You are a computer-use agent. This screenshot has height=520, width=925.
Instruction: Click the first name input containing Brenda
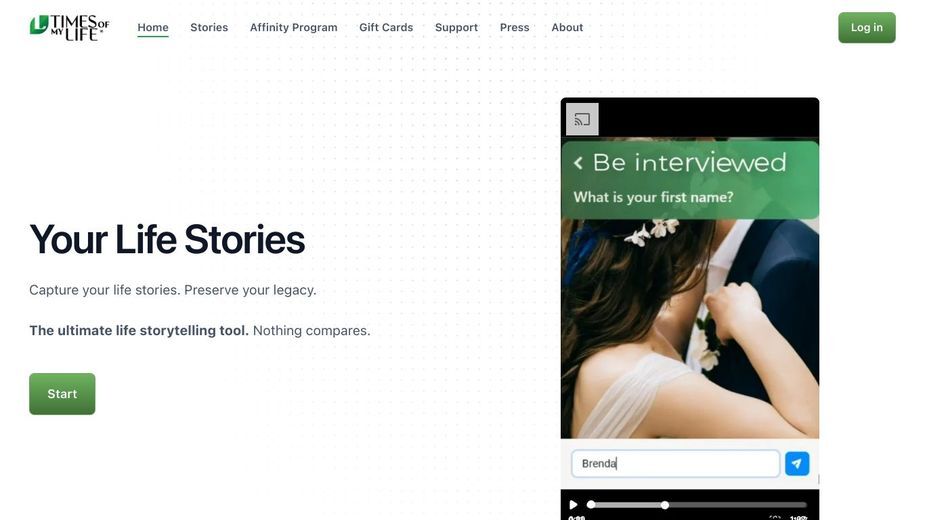pos(675,463)
